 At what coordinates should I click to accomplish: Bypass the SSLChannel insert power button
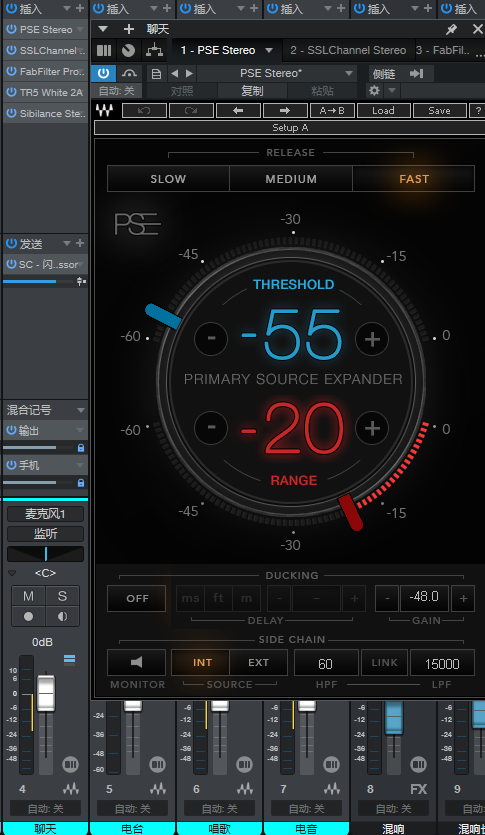click(11, 51)
